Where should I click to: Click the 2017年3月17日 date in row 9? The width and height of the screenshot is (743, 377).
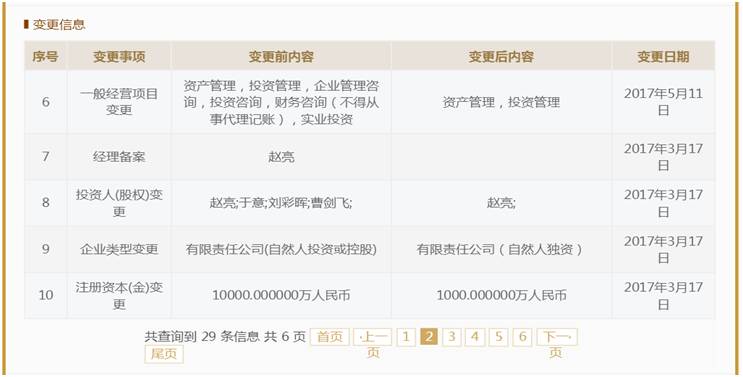click(663, 249)
